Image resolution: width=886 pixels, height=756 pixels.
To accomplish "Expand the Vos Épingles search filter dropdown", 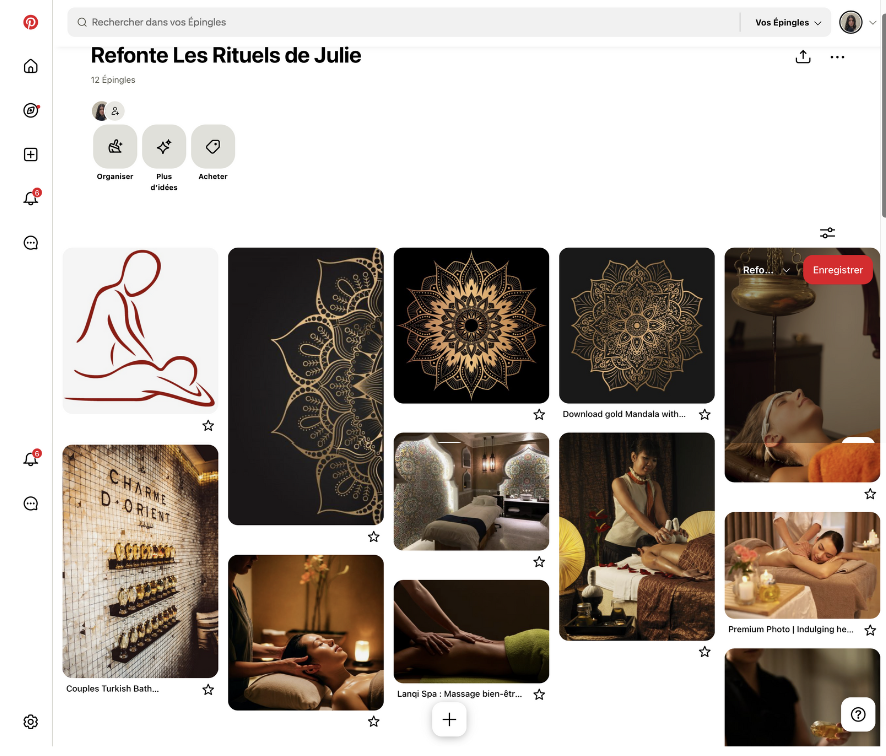I will click(788, 23).
